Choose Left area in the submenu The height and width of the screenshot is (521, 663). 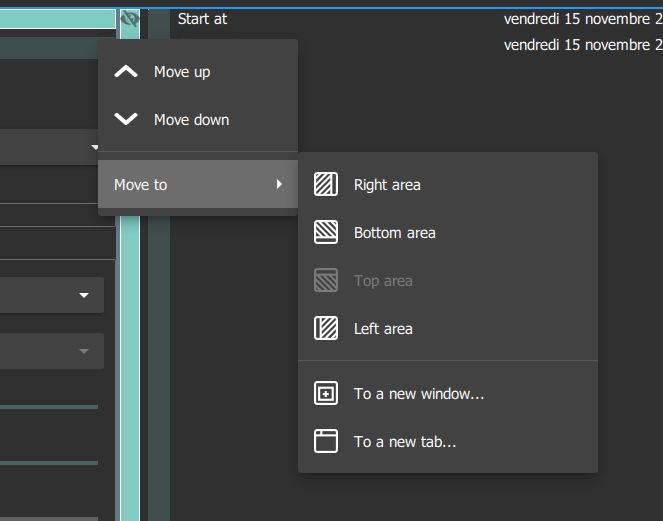click(x=383, y=329)
